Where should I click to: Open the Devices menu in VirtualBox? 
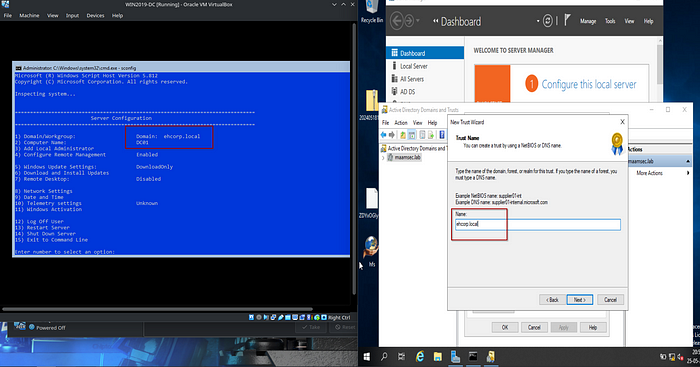coord(95,16)
